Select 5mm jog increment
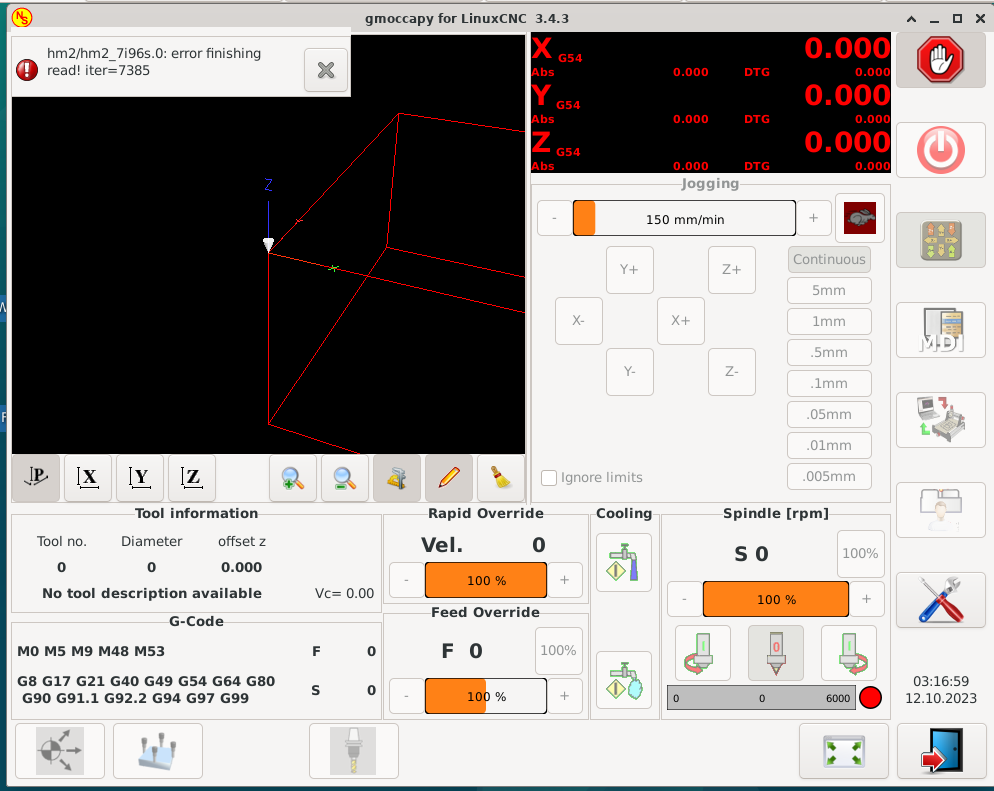This screenshot has width=994, height=791. point(829,290)
